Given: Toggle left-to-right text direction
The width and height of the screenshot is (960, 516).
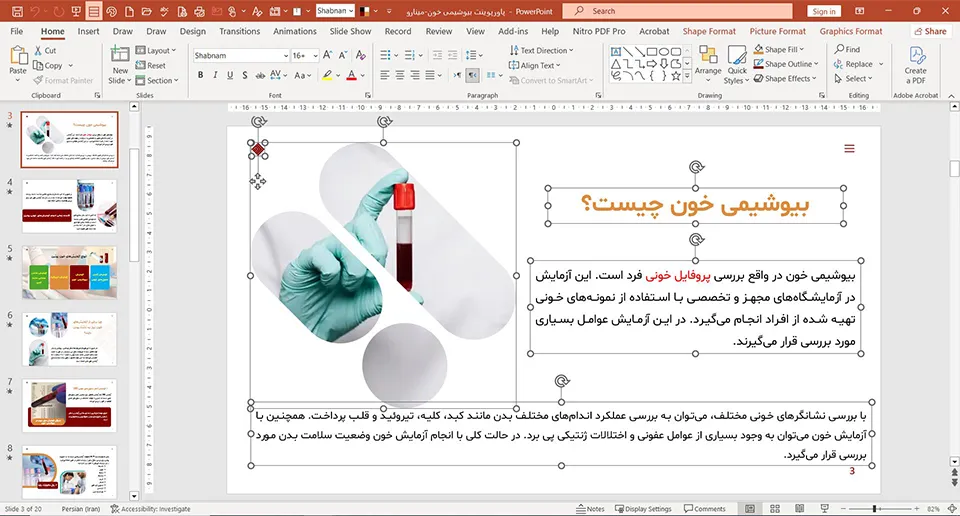Looking at the screenshot, I should pyautogui.click(x=457, y=75).
